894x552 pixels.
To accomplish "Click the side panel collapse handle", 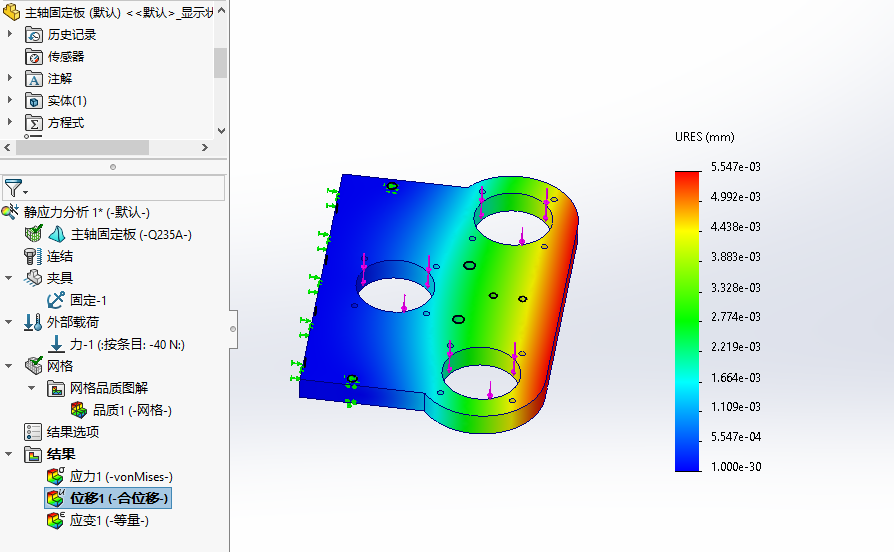I will [233, 329].
